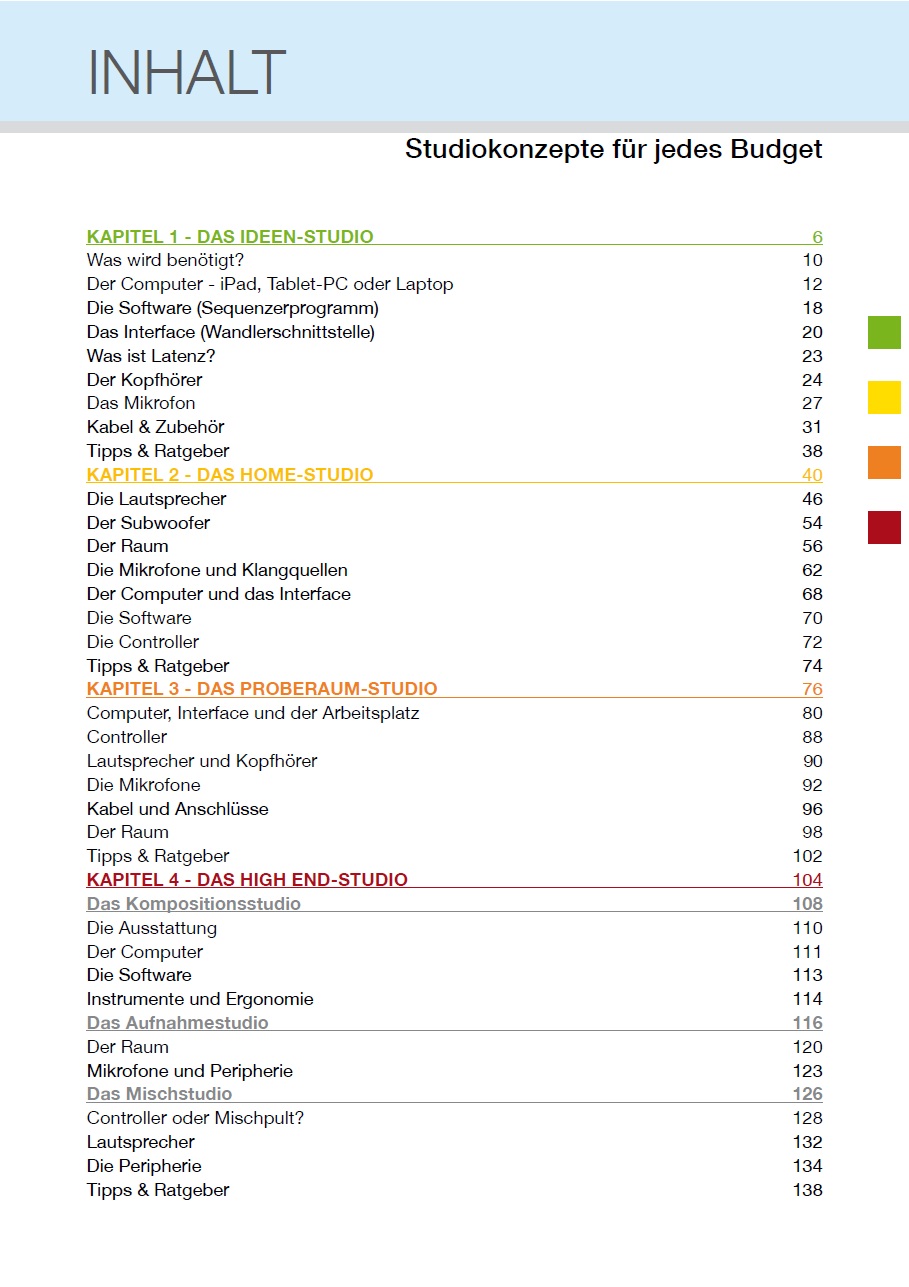Jump to the Das Mischstudio subsection
Screen dimensions: 909x1287
coord(160,1094)
